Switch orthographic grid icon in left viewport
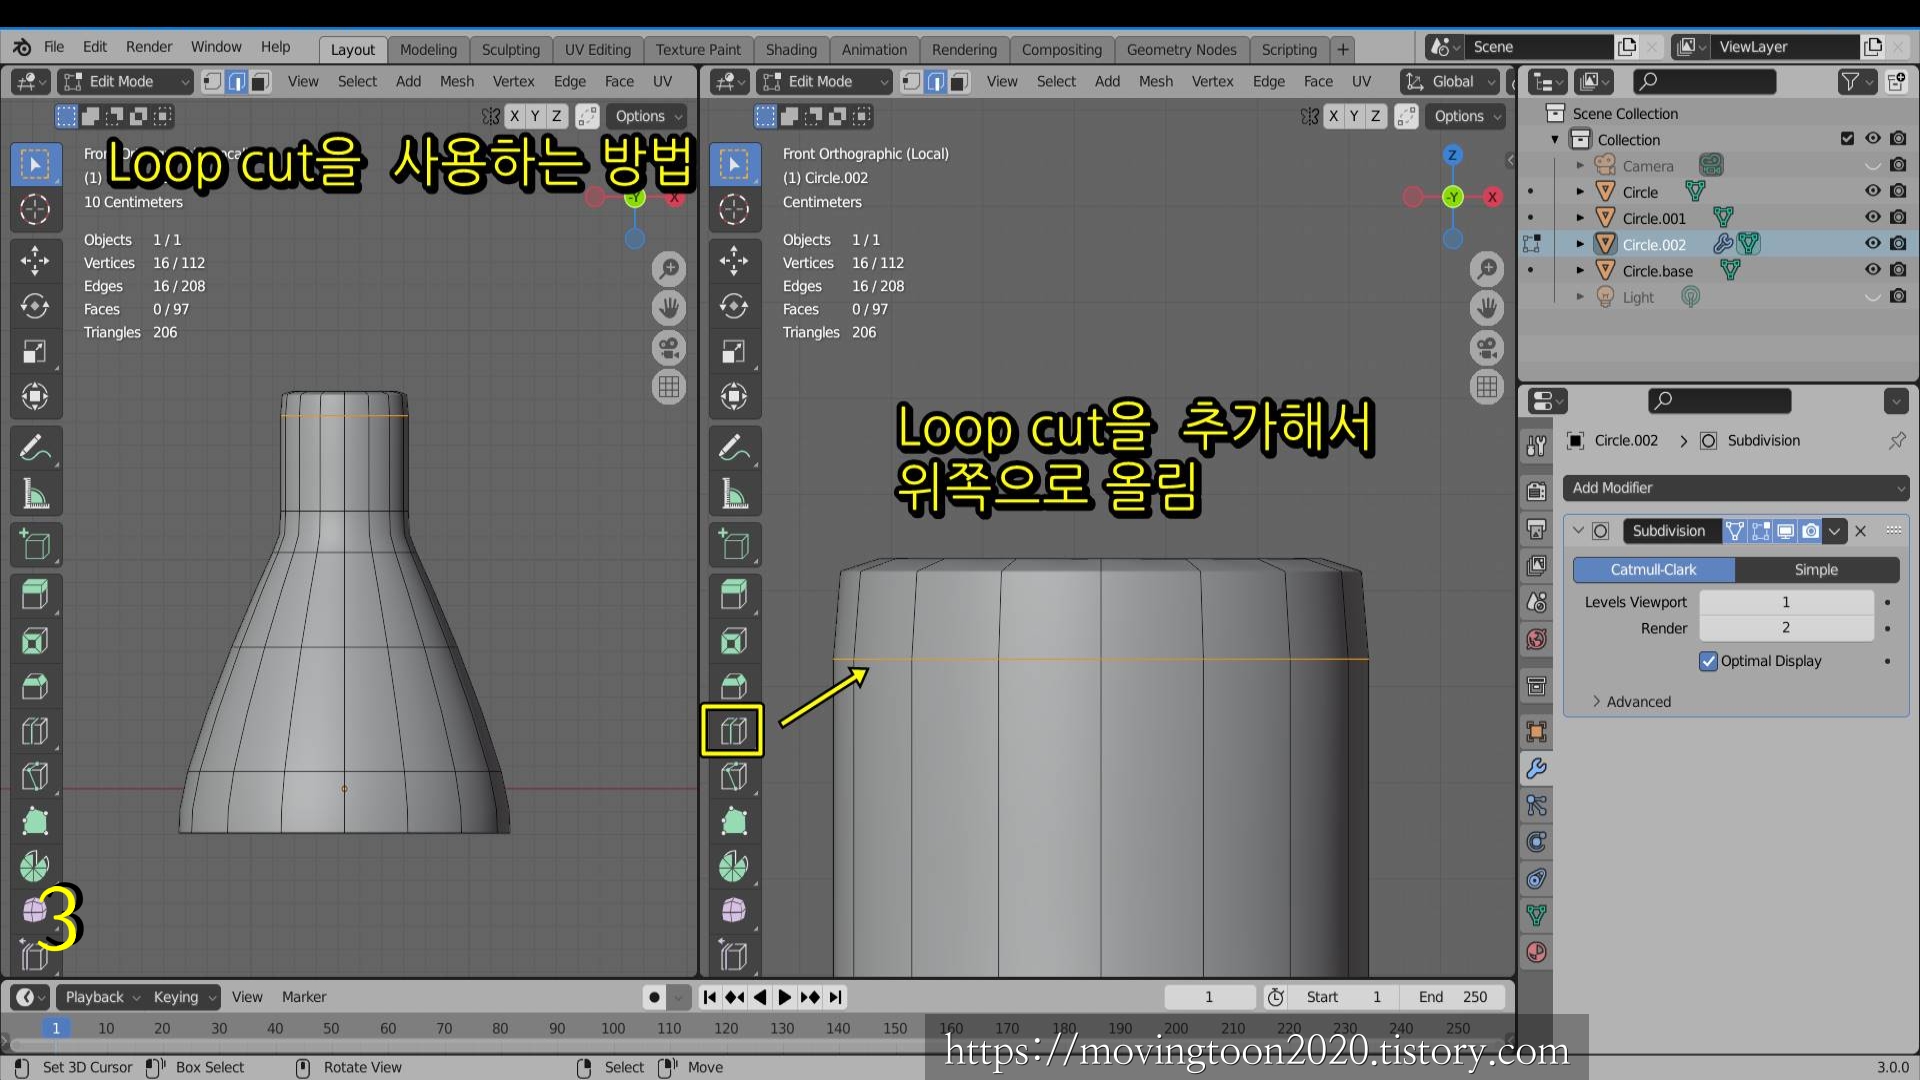Viewport: 1920px width, 1080px height. point(669,386)
